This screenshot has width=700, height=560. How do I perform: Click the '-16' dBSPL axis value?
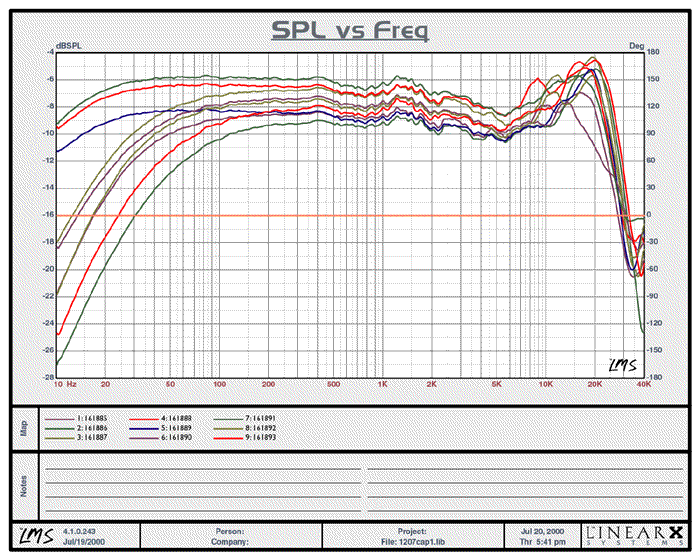point(48,215)
